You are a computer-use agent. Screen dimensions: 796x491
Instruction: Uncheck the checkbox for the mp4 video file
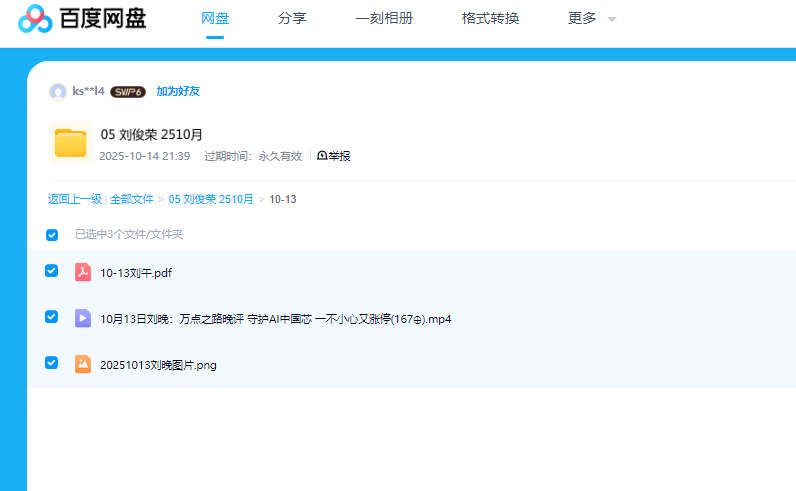coord(52,317)
